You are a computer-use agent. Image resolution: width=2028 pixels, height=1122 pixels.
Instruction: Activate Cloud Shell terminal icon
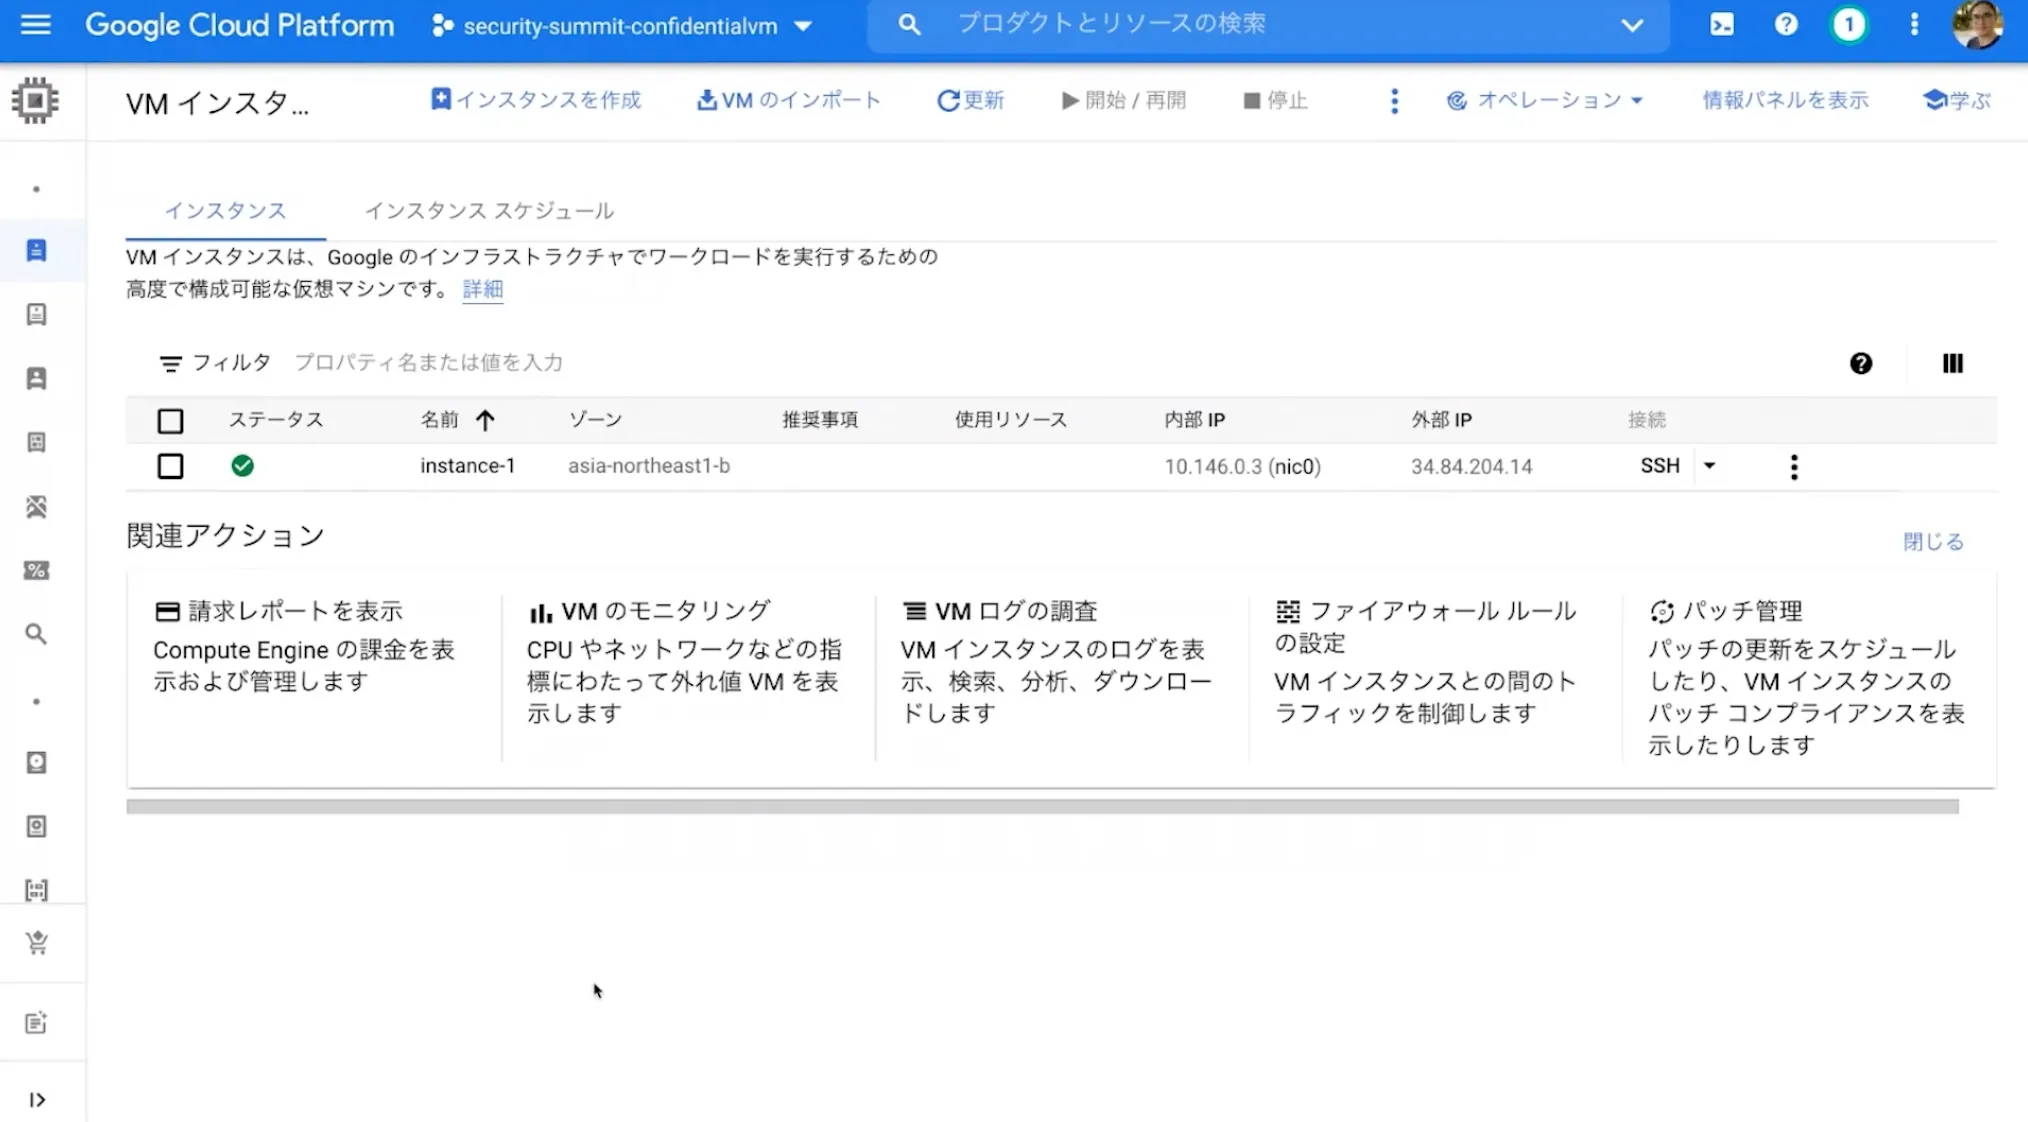click(1722, 24)
